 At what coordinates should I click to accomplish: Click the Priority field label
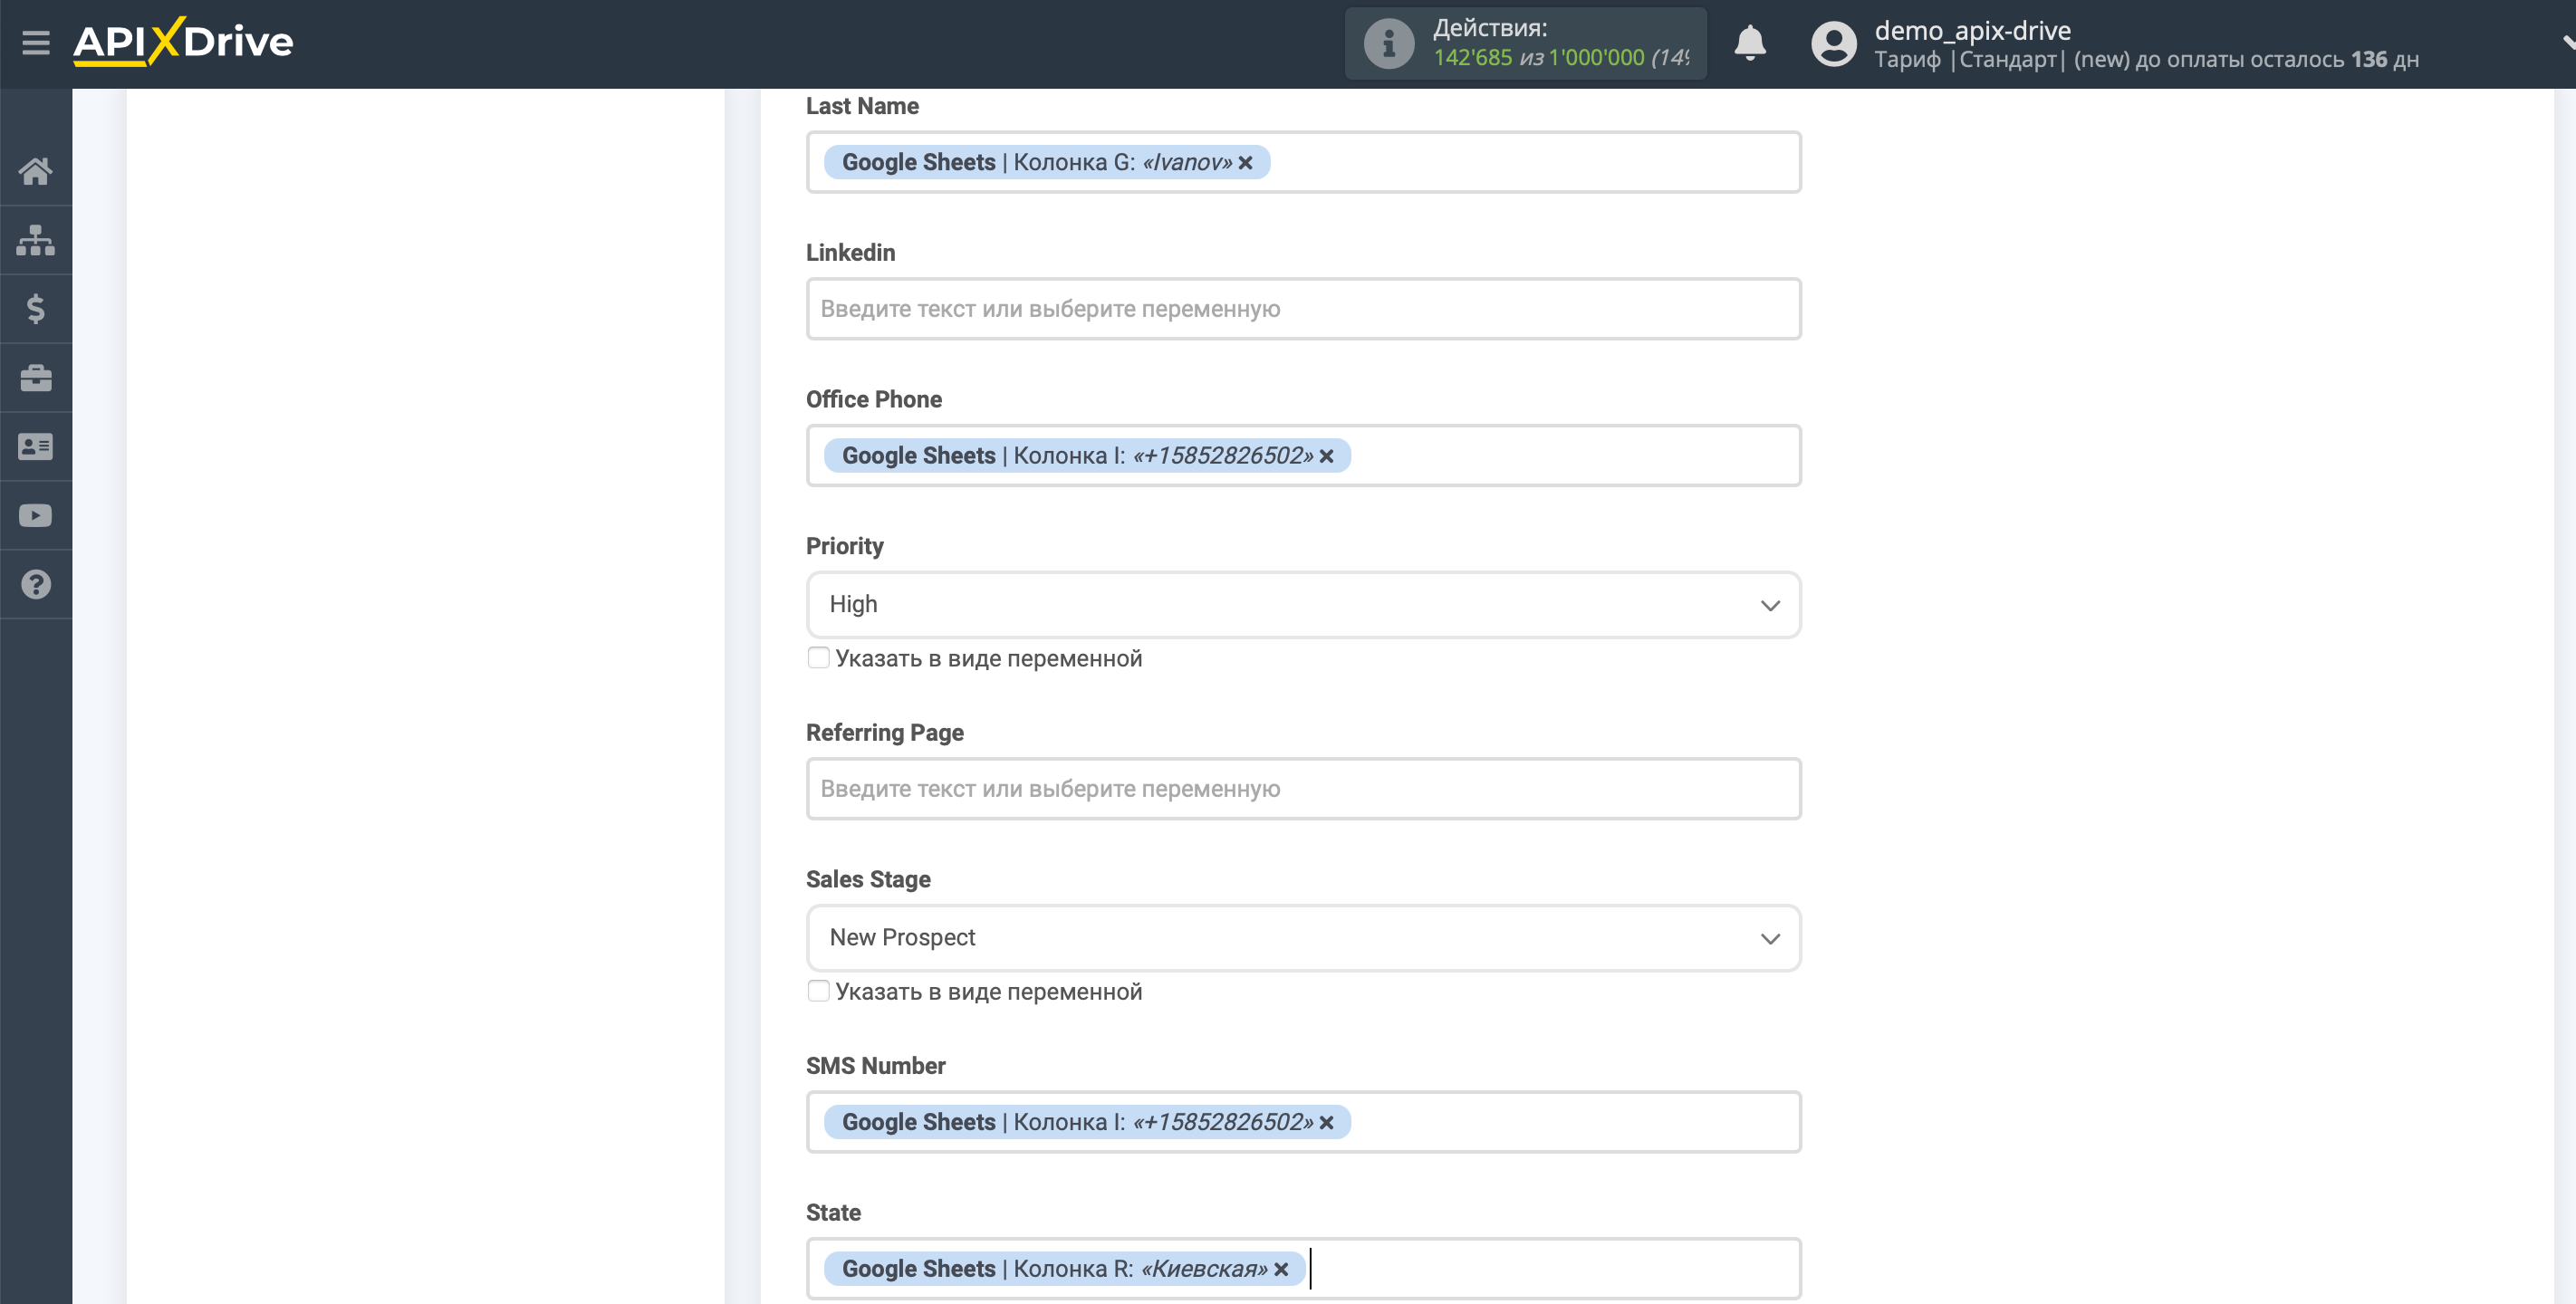(x=845, y=546)
